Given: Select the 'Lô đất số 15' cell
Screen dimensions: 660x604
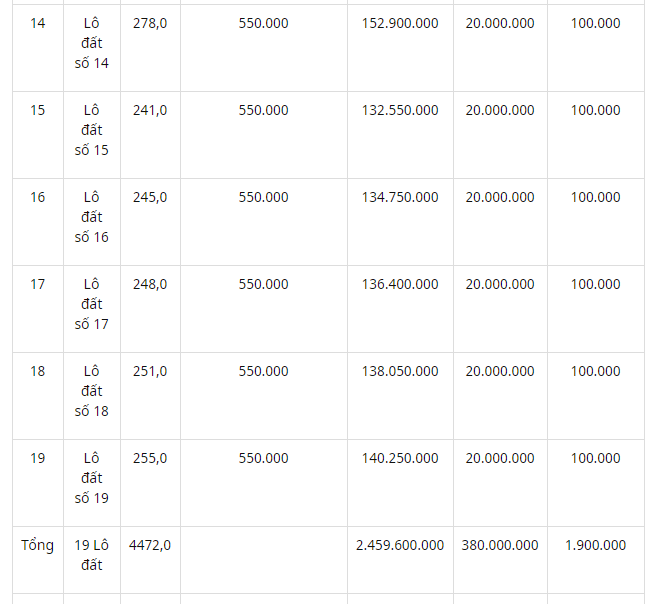Looking at the screenshot, I should coord(91,130).
